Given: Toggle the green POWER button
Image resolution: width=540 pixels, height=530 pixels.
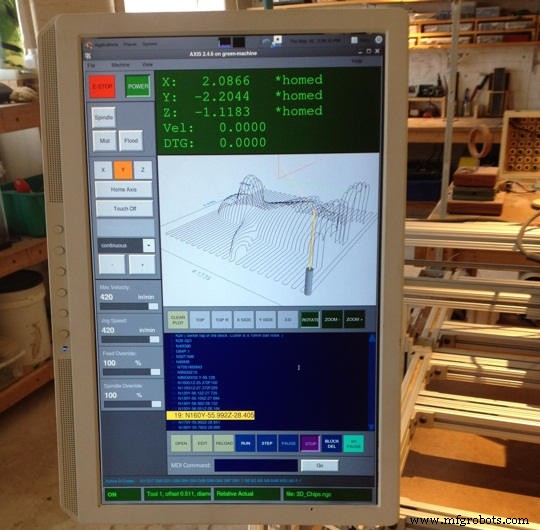Looking at the screenshot, I should 138,86.
